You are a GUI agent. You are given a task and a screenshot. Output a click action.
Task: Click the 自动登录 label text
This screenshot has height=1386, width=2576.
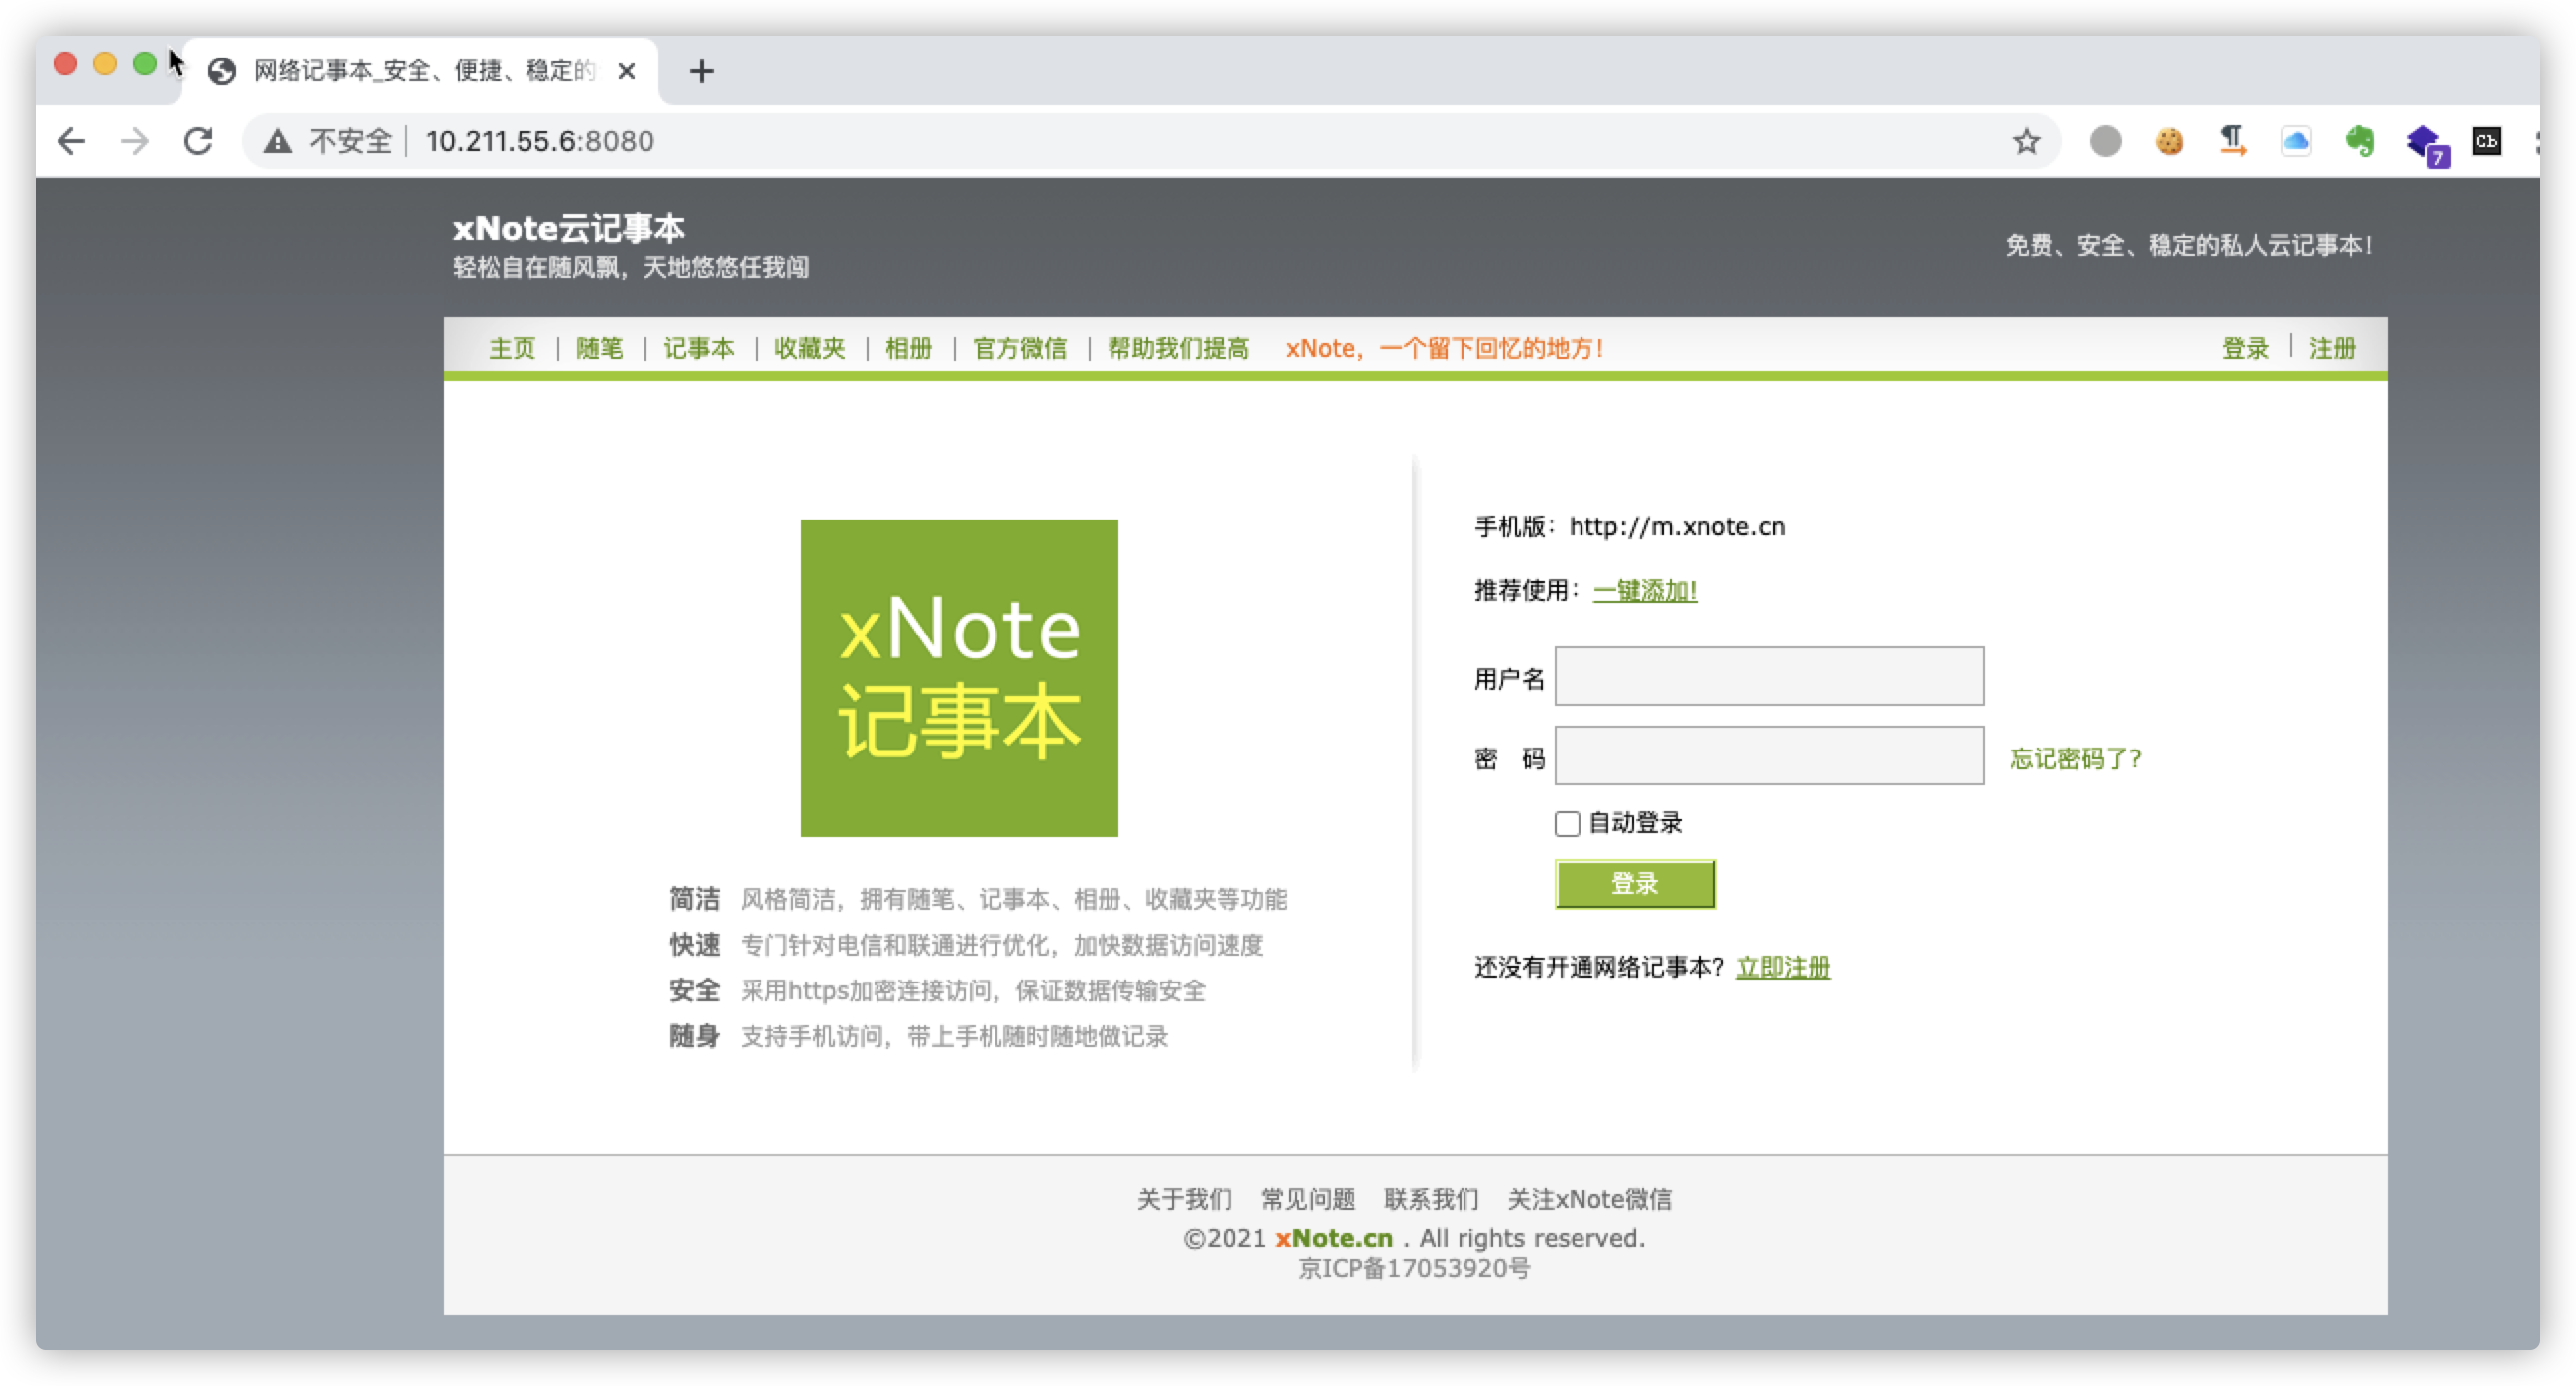(x=1635, y=822)
